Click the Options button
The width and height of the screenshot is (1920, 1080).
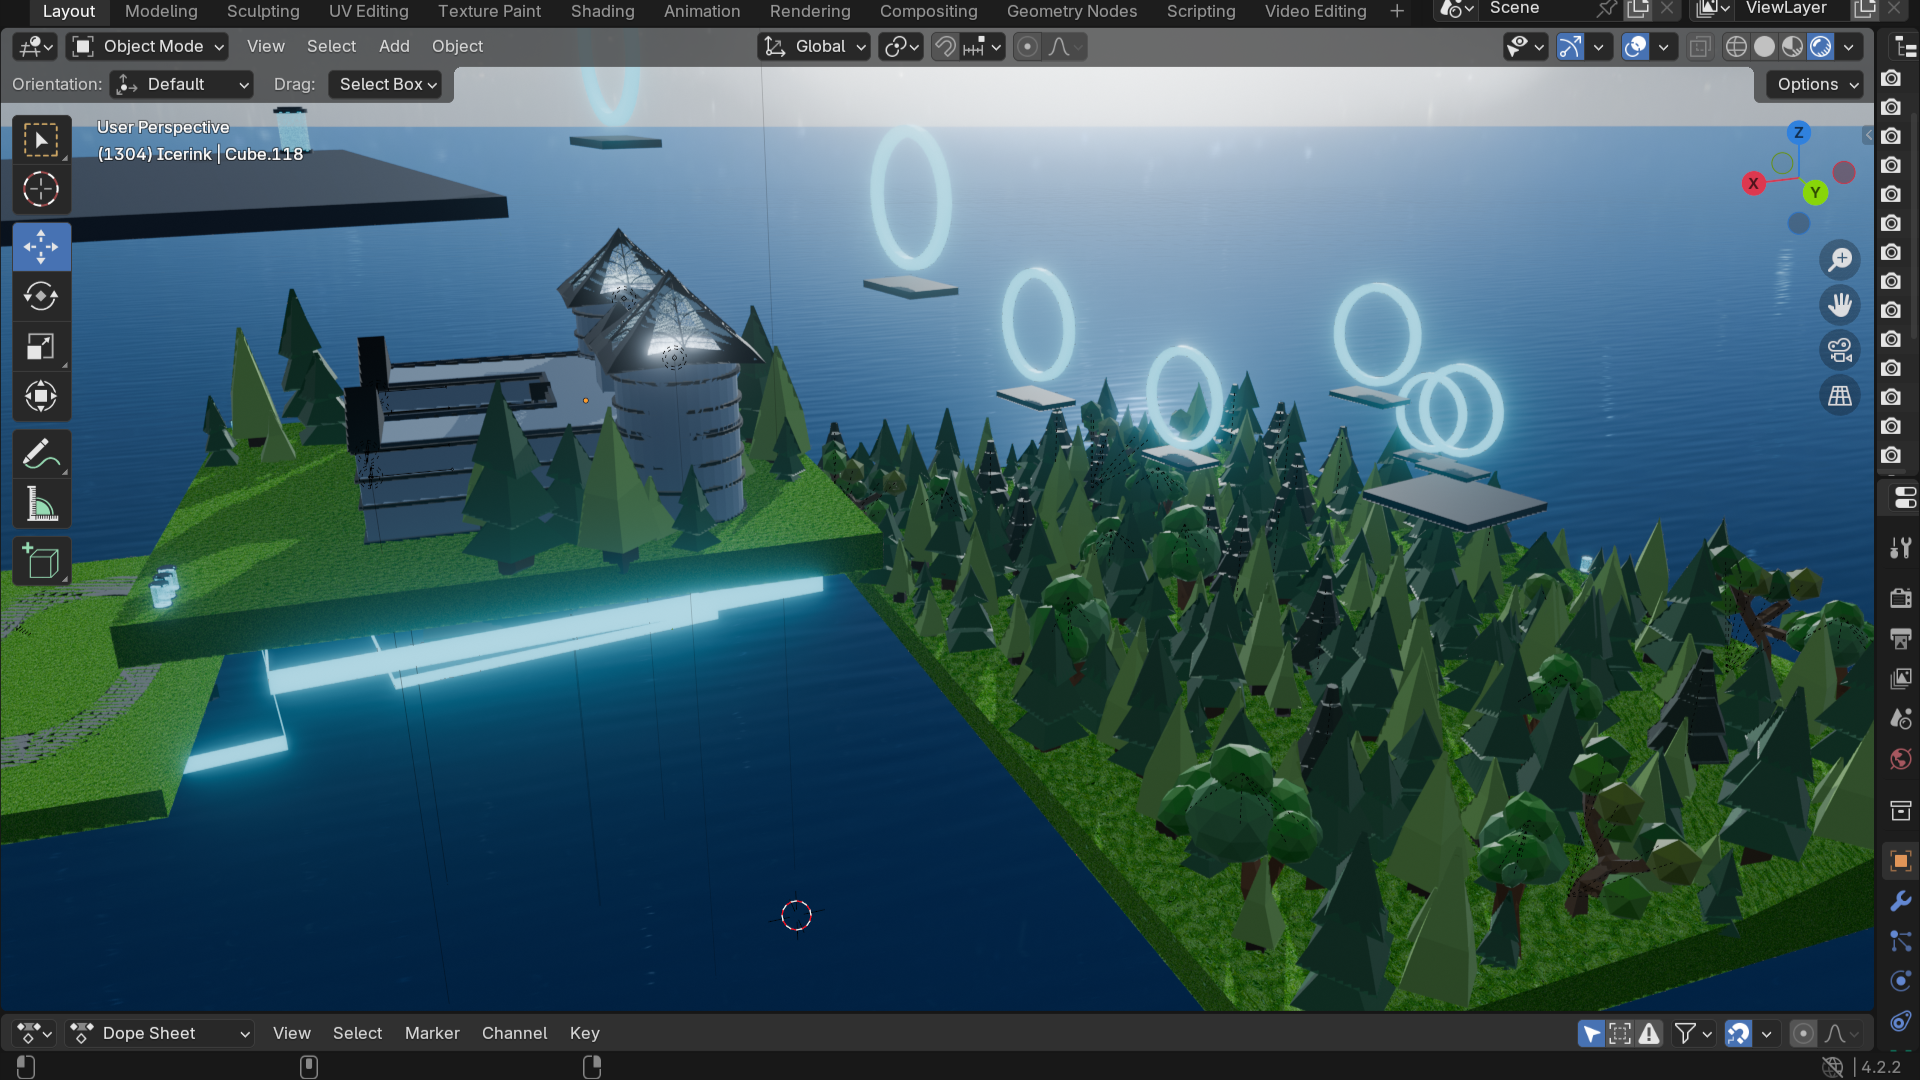point(1817,85)
